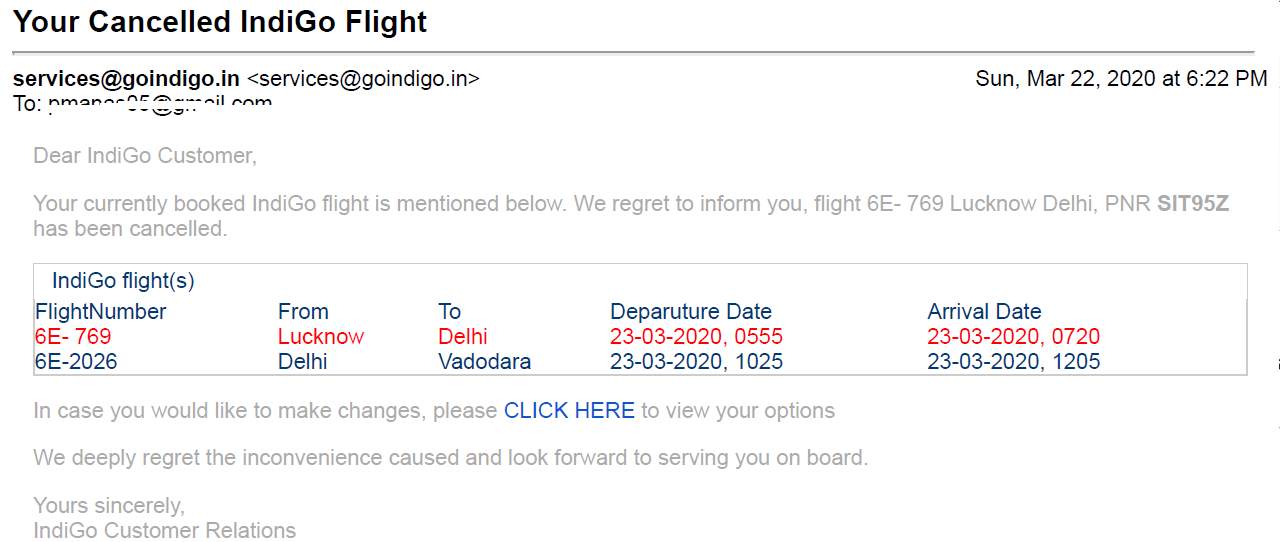The image size is (1280, 542).
Task: Click the IndiGo Customer Relations signature
Action: pos(165,530)
